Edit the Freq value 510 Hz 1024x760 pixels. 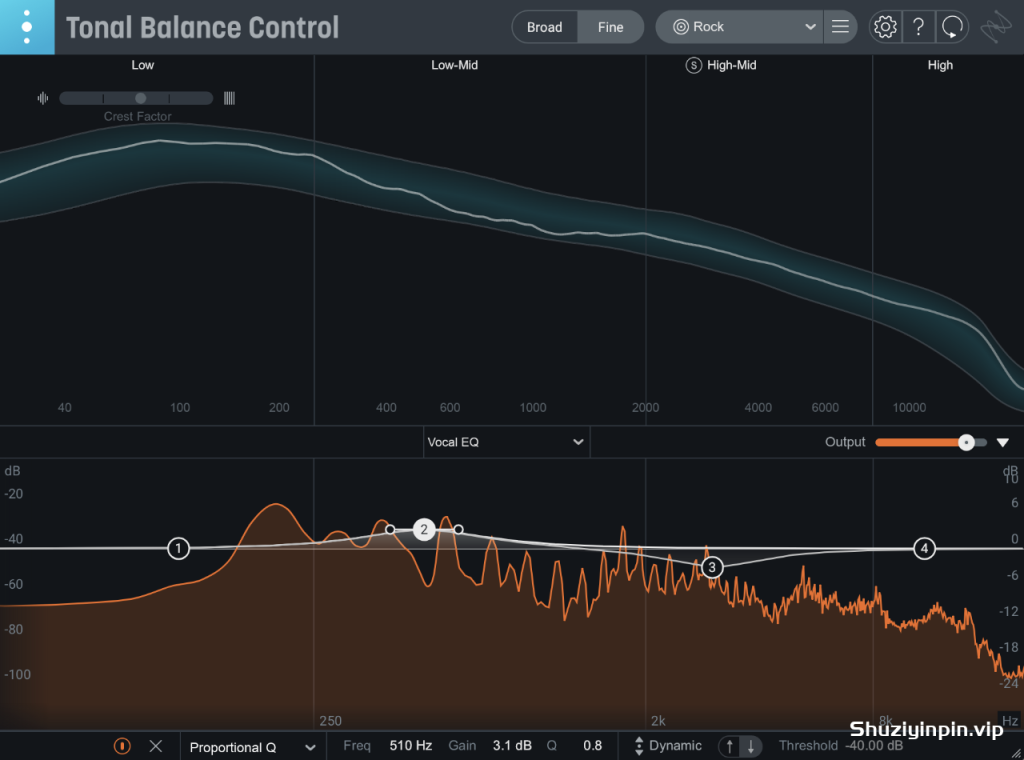coord(411,746)
